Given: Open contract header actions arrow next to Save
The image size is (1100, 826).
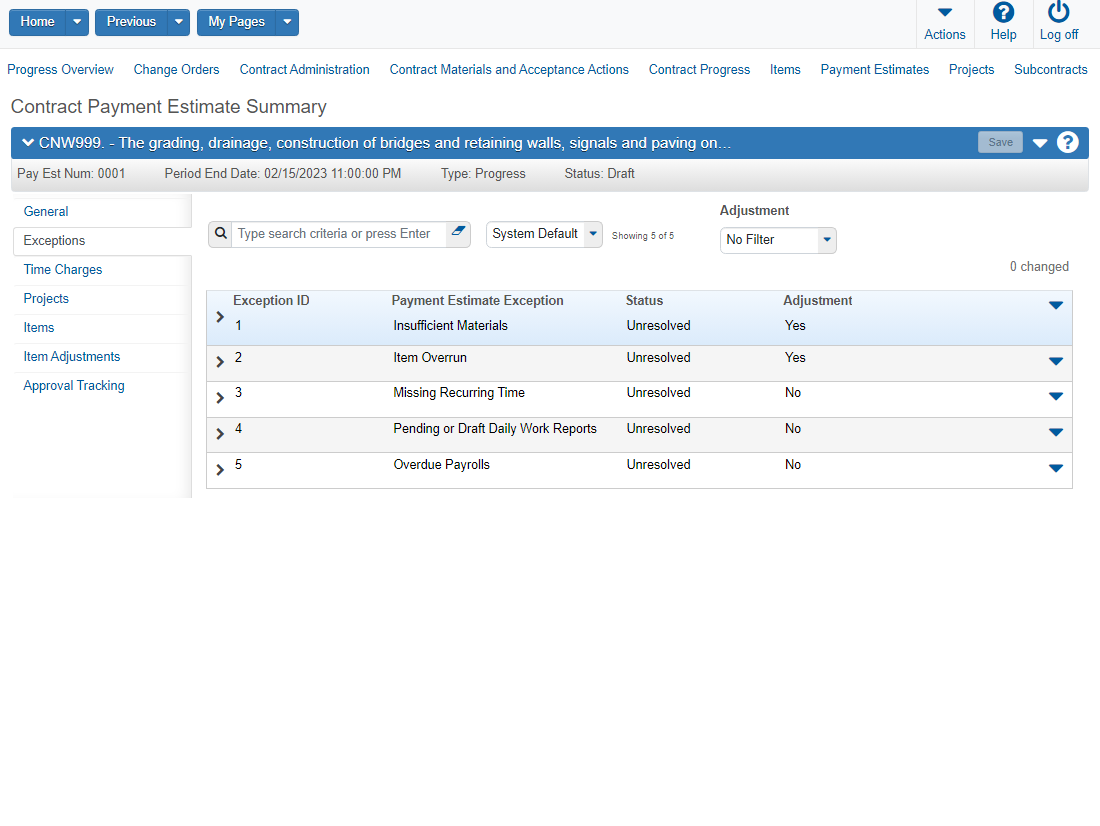Looking at the screenshot, I should click(x=1040, y=143).
